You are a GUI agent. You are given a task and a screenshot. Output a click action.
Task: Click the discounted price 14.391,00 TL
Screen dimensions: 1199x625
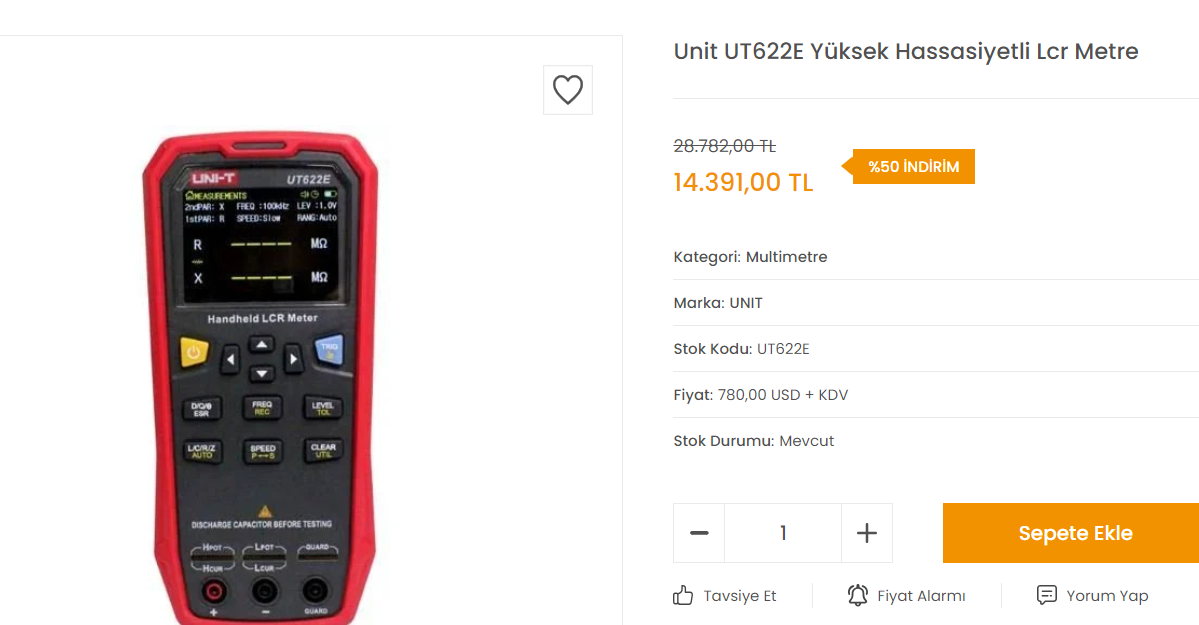click(743, 183)
